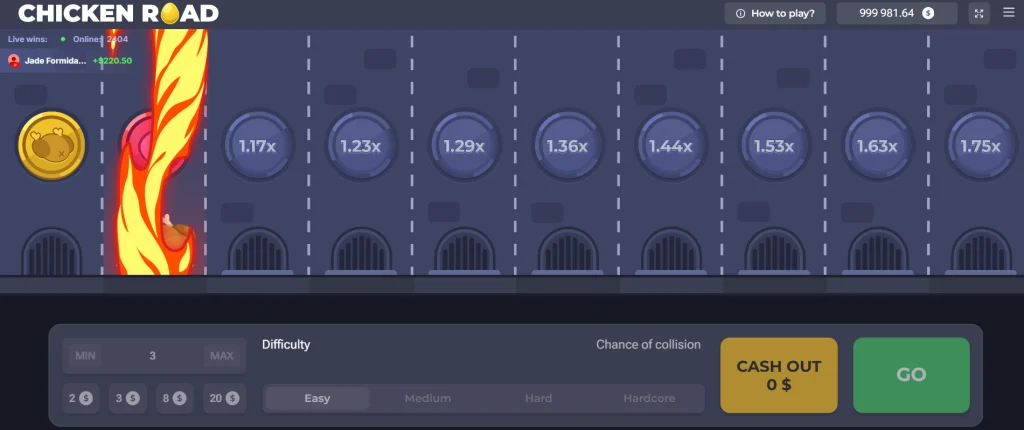Click sewer grate under 1.17x
The height and width of the screenshot is (430, 1024).
click(x=258, y=251)
